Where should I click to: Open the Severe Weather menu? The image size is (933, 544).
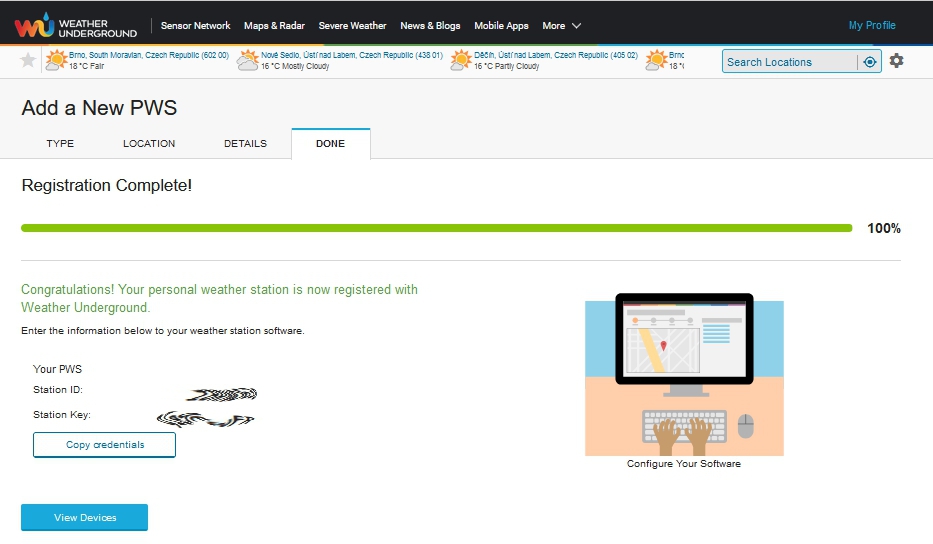tap(352, 26)
